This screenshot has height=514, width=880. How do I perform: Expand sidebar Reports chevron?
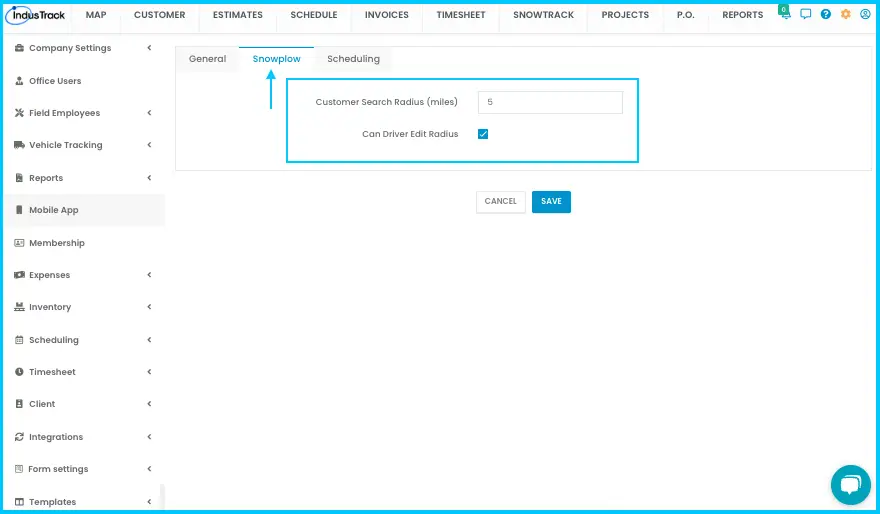pos(149,178)
